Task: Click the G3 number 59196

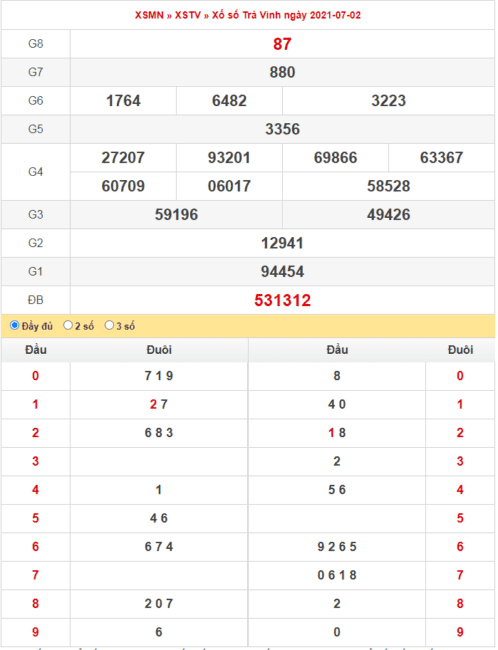Action: click(176, 215)
